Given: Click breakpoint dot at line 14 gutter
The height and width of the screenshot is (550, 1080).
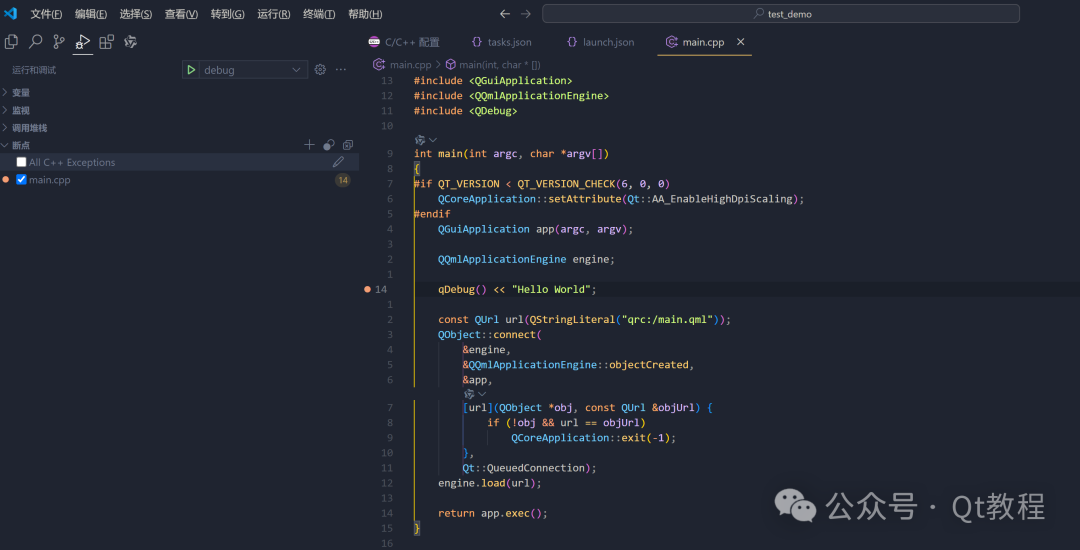Looking at the screenshot, I should point(367,289).
